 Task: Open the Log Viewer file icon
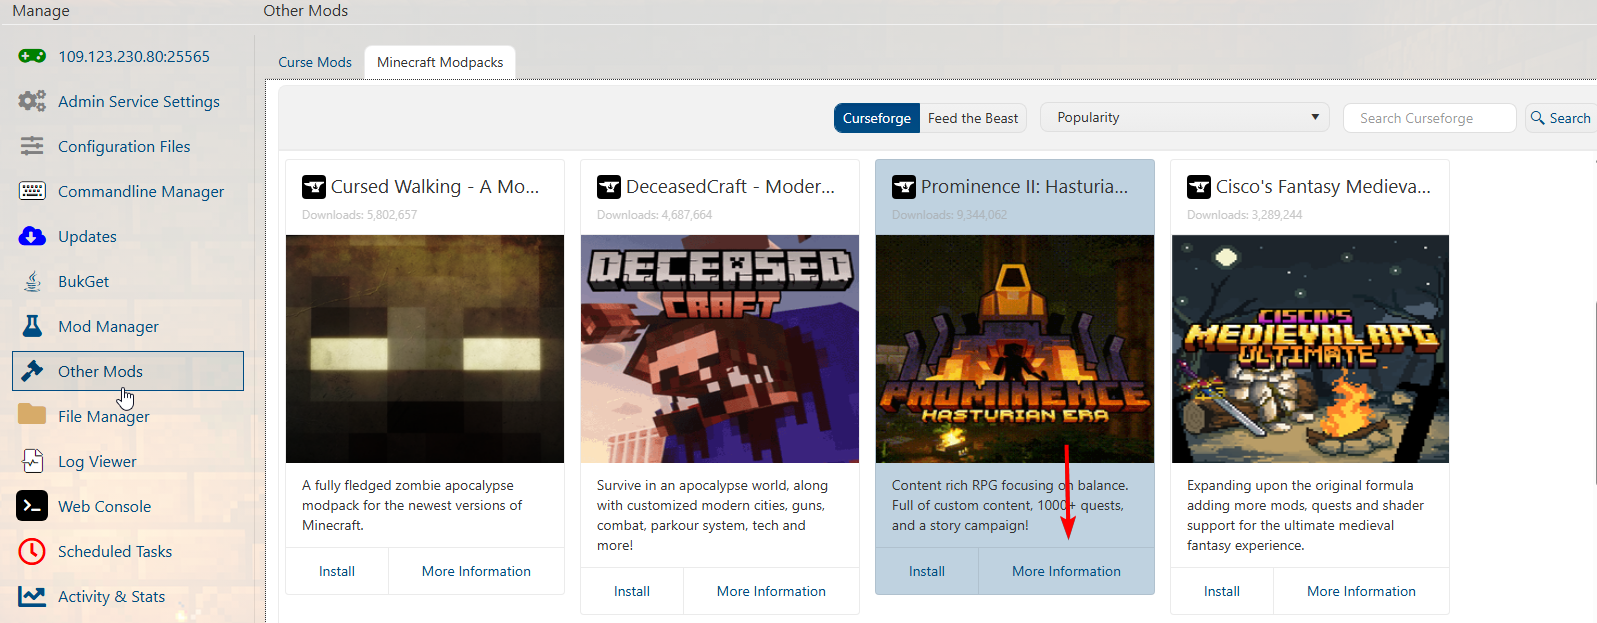(x=32, y=461)
